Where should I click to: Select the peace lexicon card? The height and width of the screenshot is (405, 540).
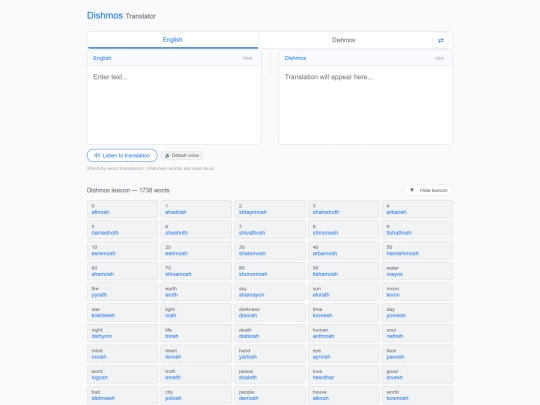pos(270,374)
